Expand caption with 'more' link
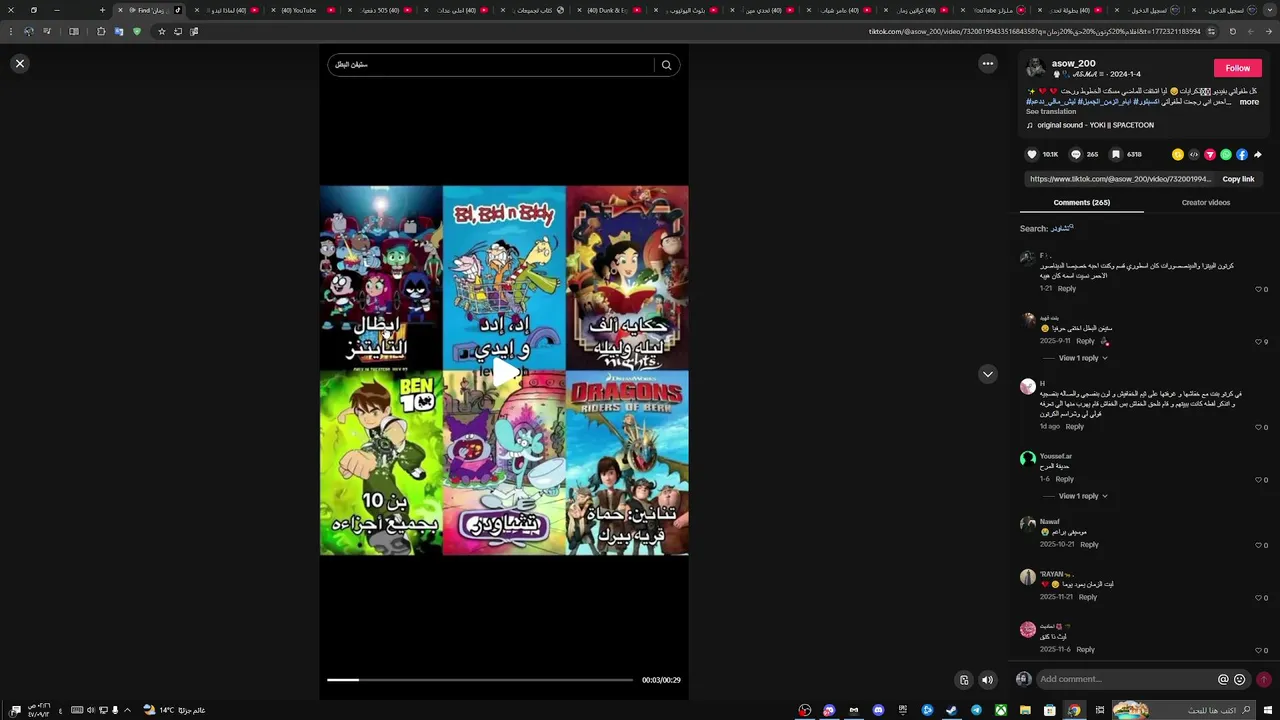This screenshot has width=1280, height=720. pyautogui.click(x=1249, y=102)
